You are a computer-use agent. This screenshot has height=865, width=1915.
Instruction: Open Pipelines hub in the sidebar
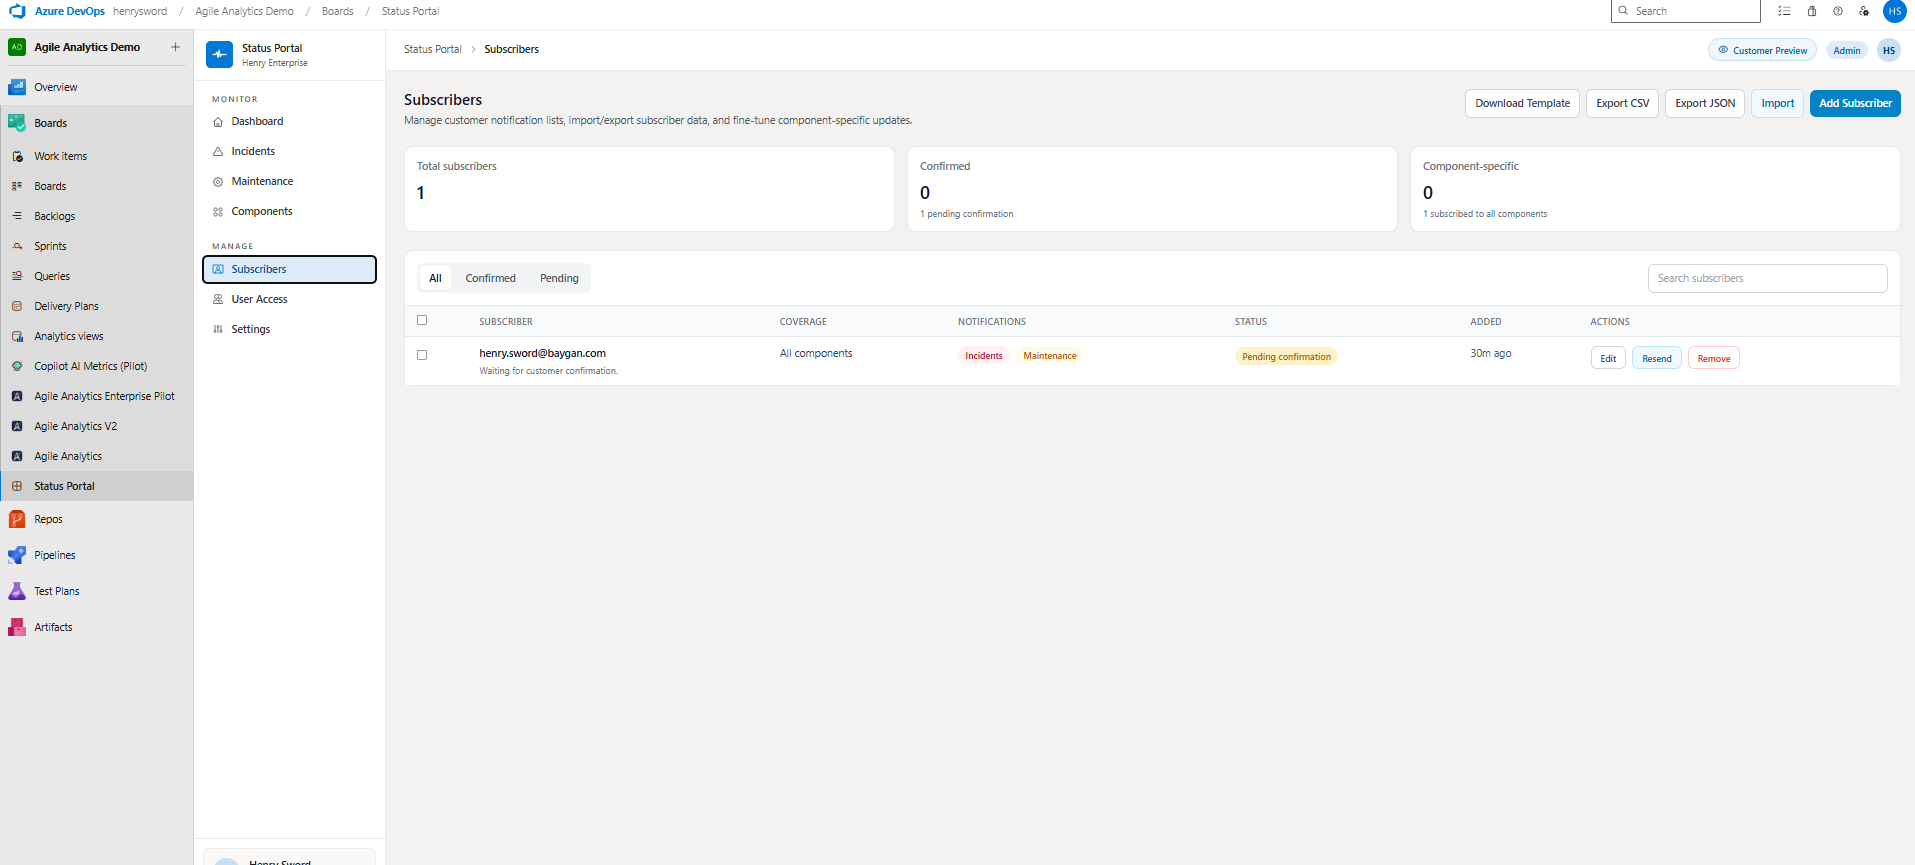(x=96, y=555)
